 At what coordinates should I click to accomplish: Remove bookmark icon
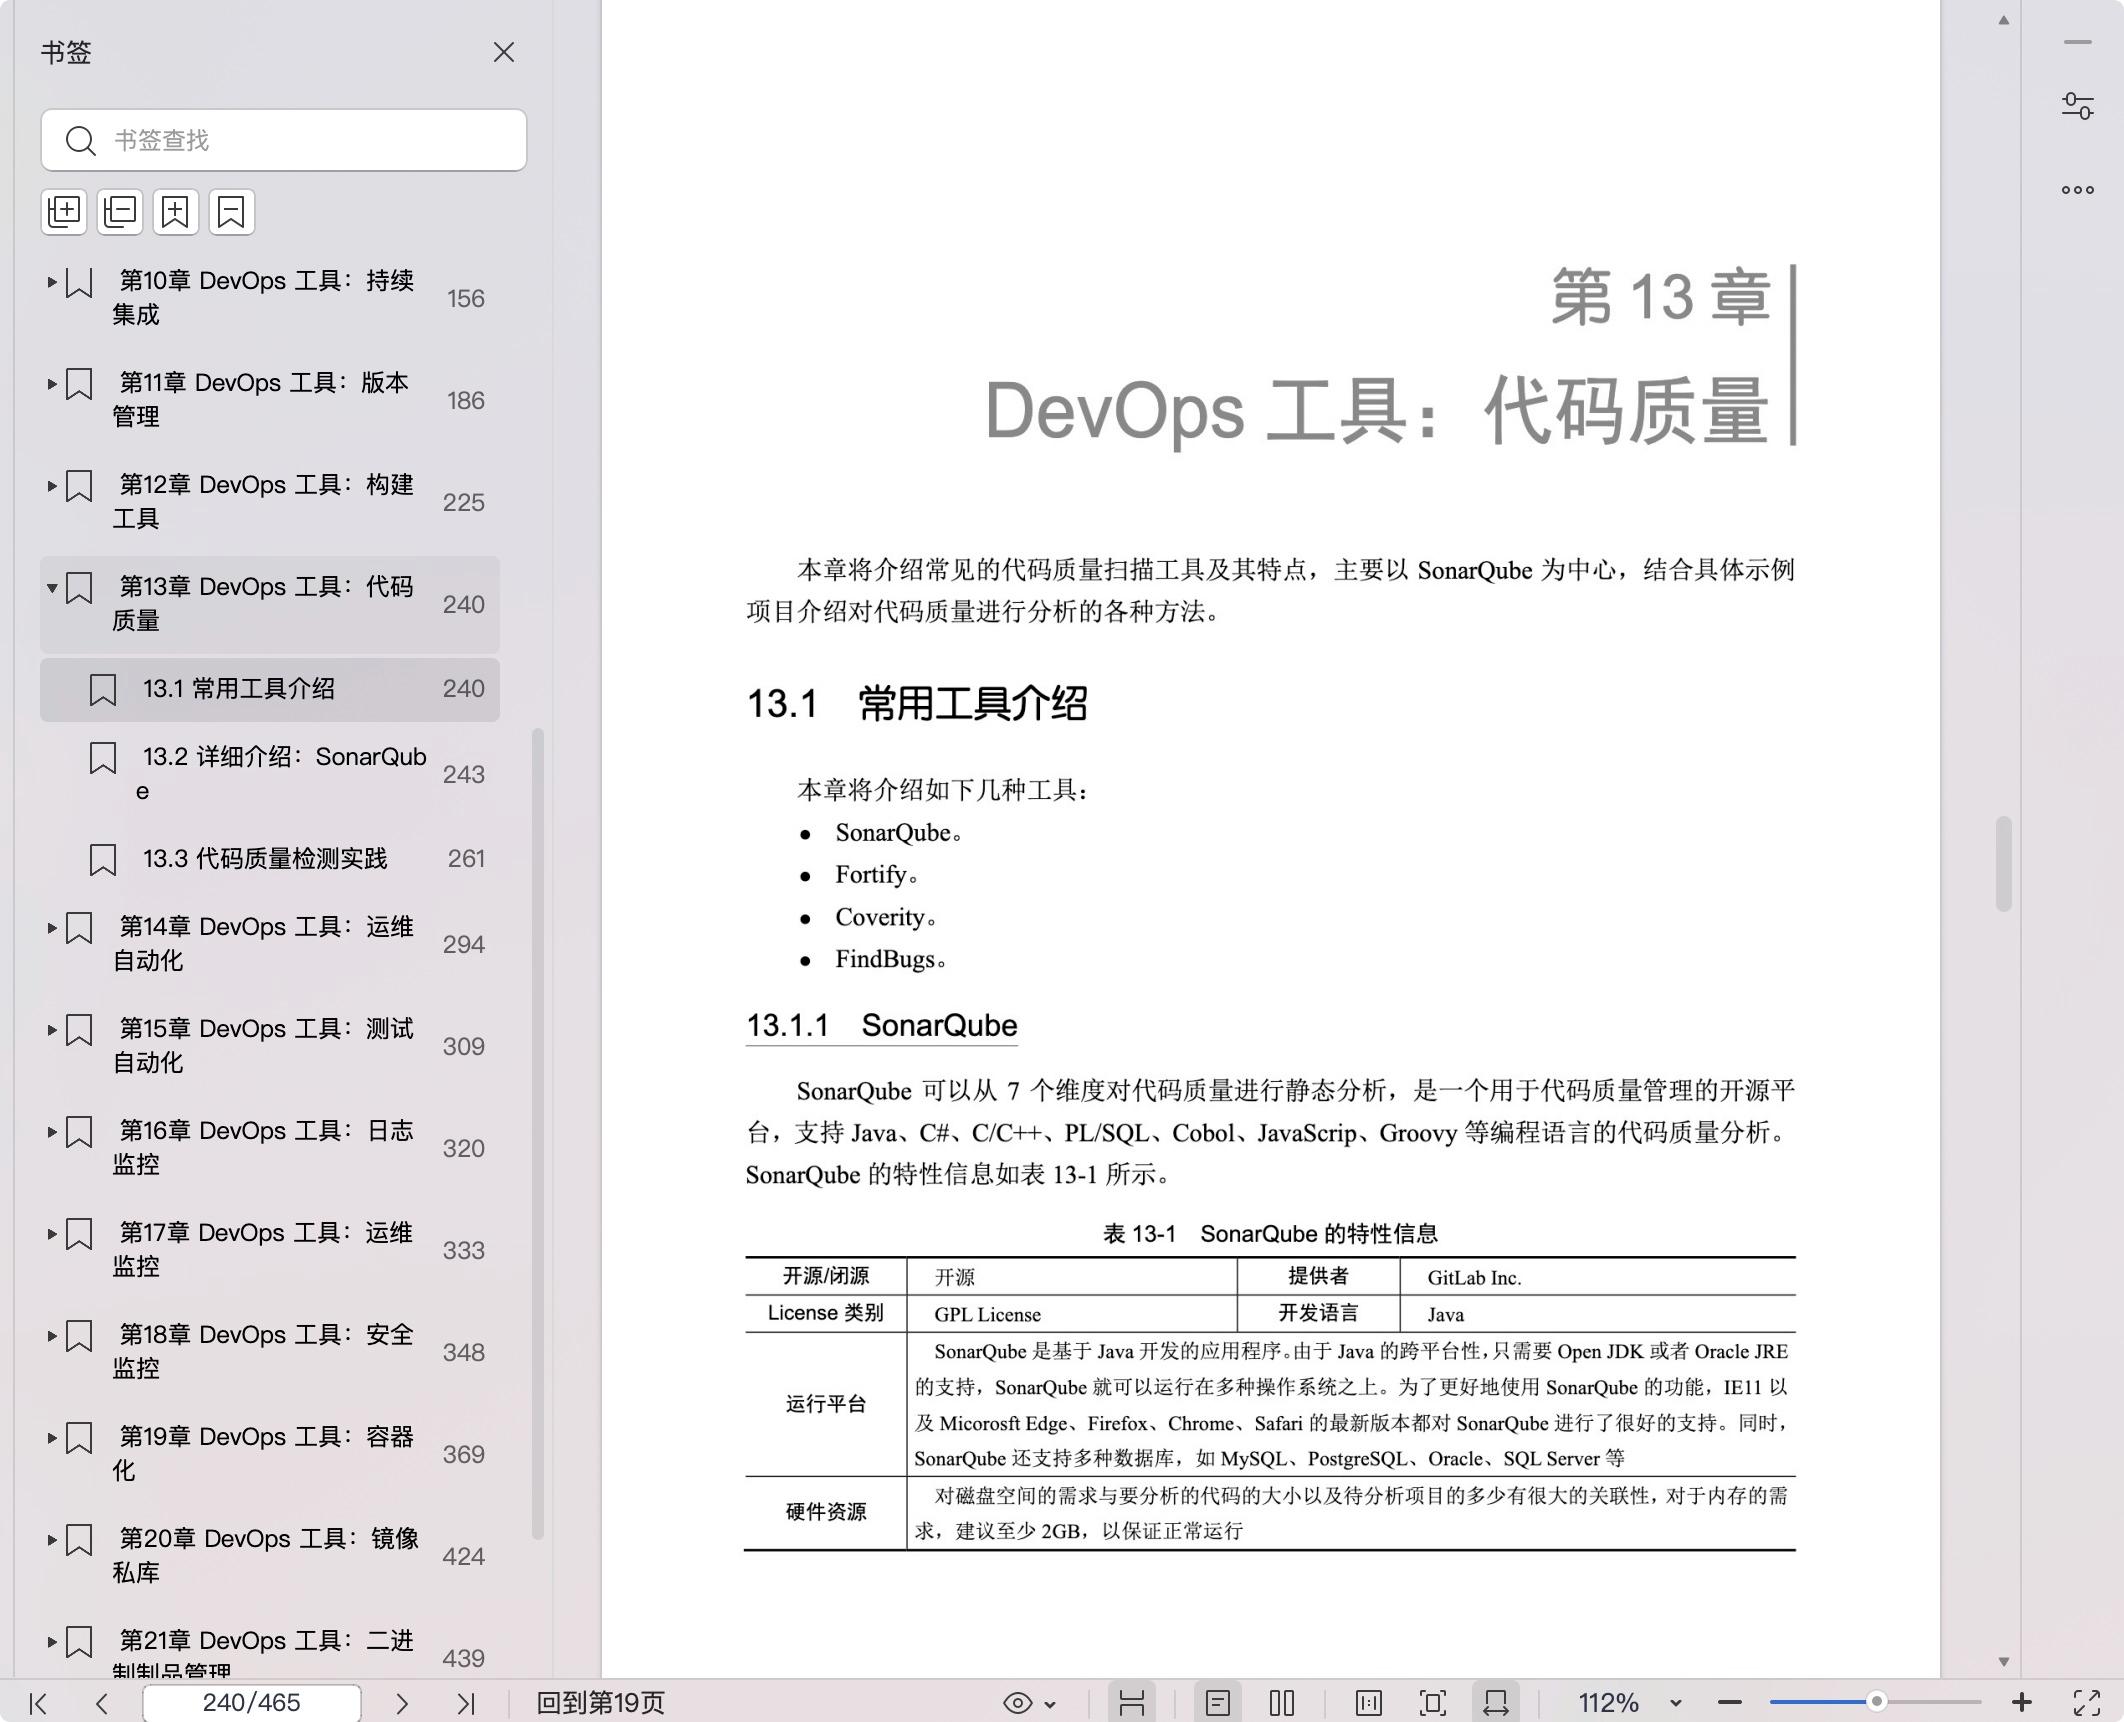coord(232,212)
